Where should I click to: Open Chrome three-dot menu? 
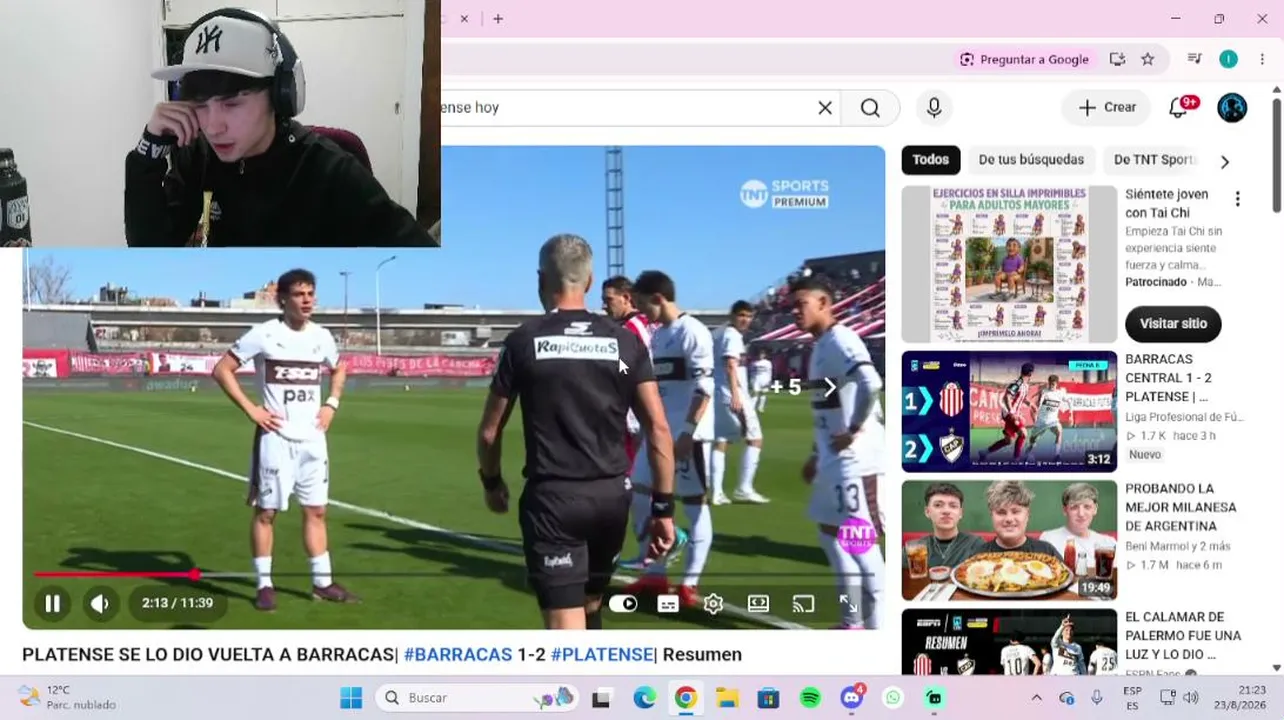click(1262, 59)
